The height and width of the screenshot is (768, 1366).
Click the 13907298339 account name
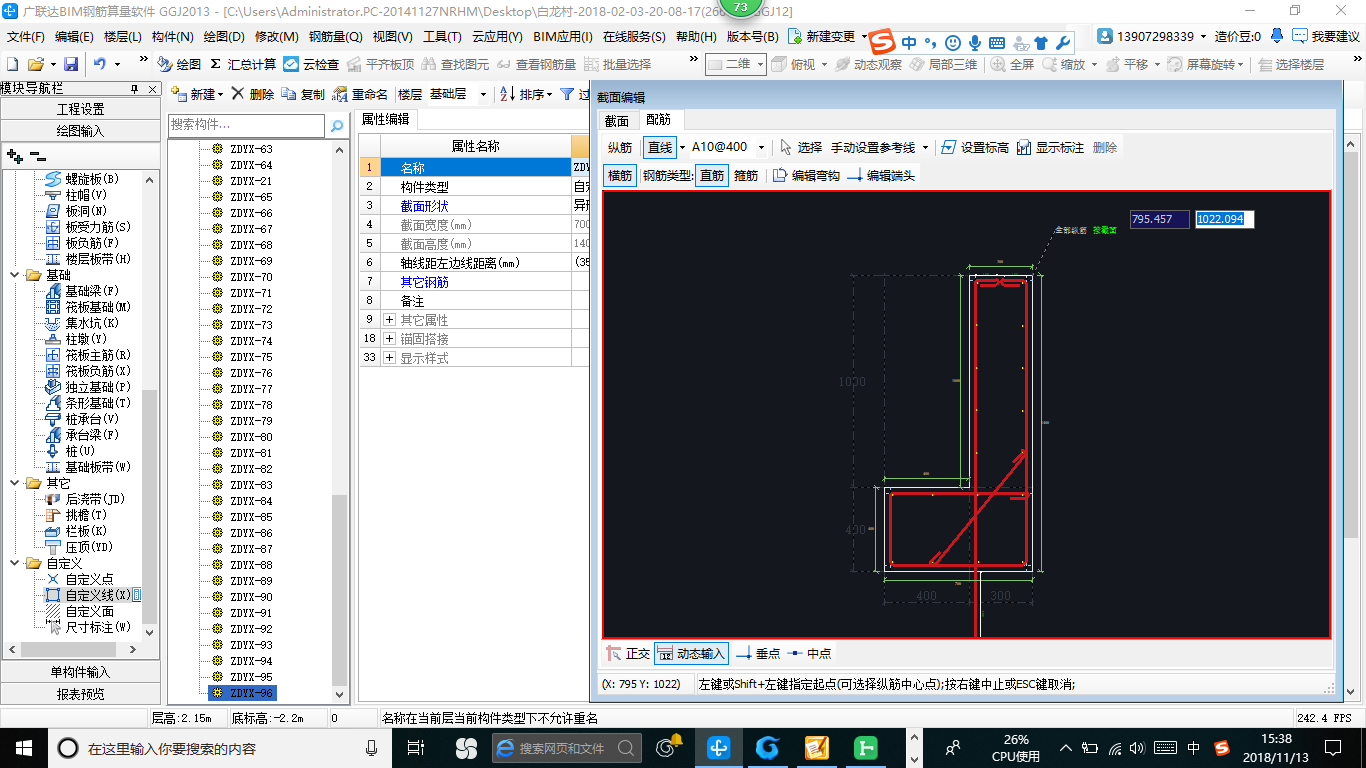(1155, 37)
